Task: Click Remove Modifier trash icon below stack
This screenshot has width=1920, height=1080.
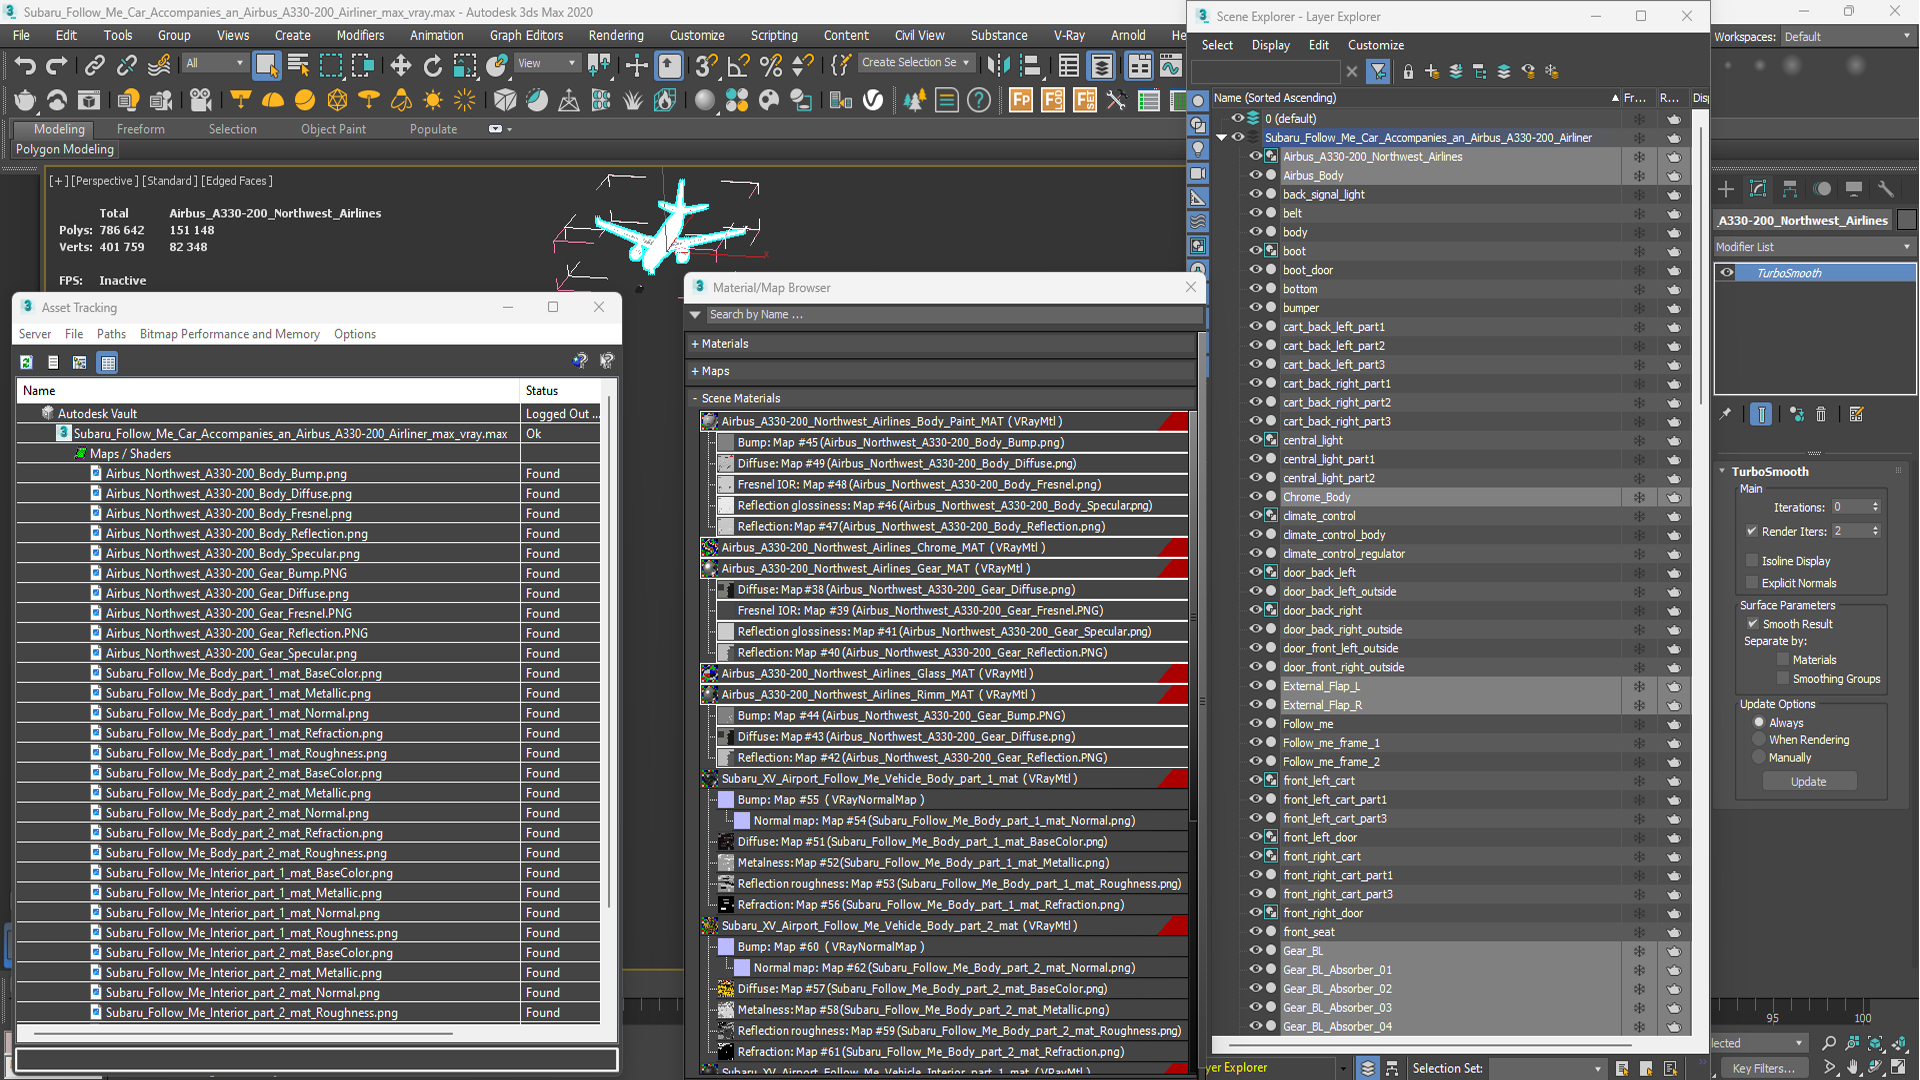Action: coord(1821,414)
